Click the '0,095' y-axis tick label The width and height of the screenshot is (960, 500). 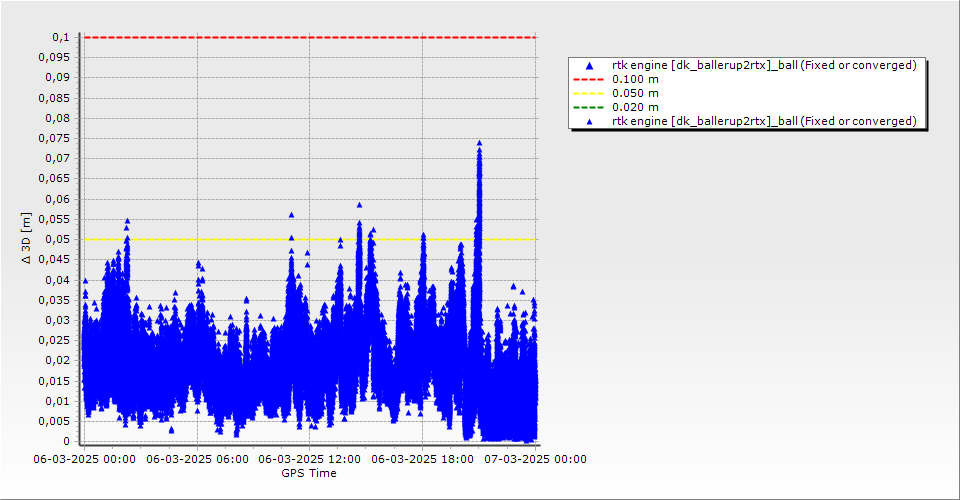[x=54, y=58]
